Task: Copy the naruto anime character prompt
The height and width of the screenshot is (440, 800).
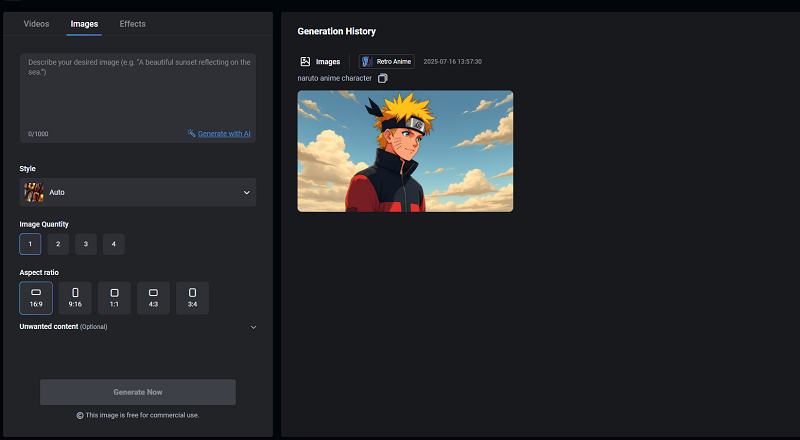Action: (x=383, y=78)
